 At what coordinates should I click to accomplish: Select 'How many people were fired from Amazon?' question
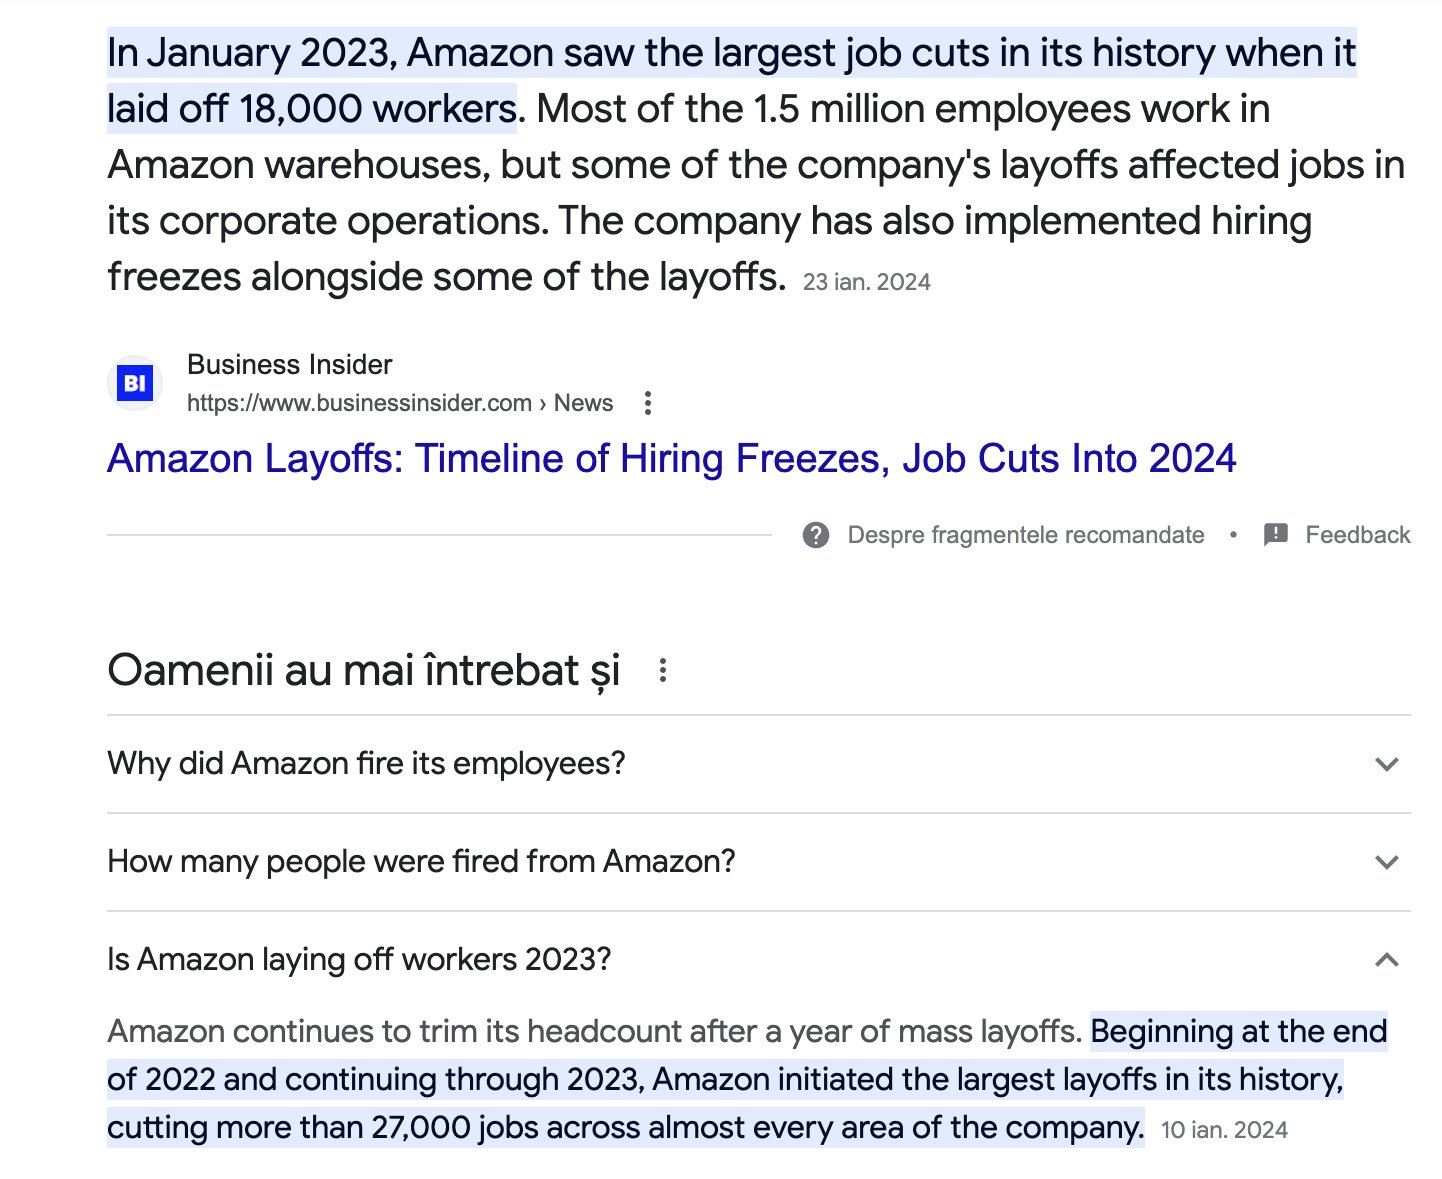(x=421, y=862)
